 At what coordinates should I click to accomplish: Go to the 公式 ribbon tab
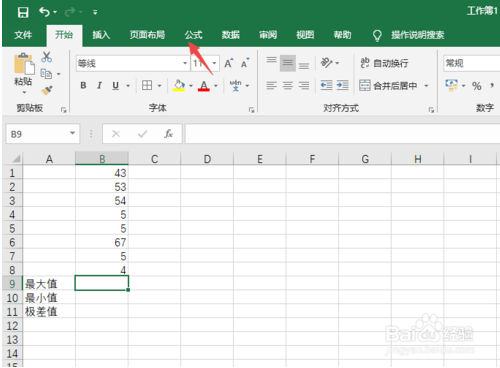coord(194,35)
